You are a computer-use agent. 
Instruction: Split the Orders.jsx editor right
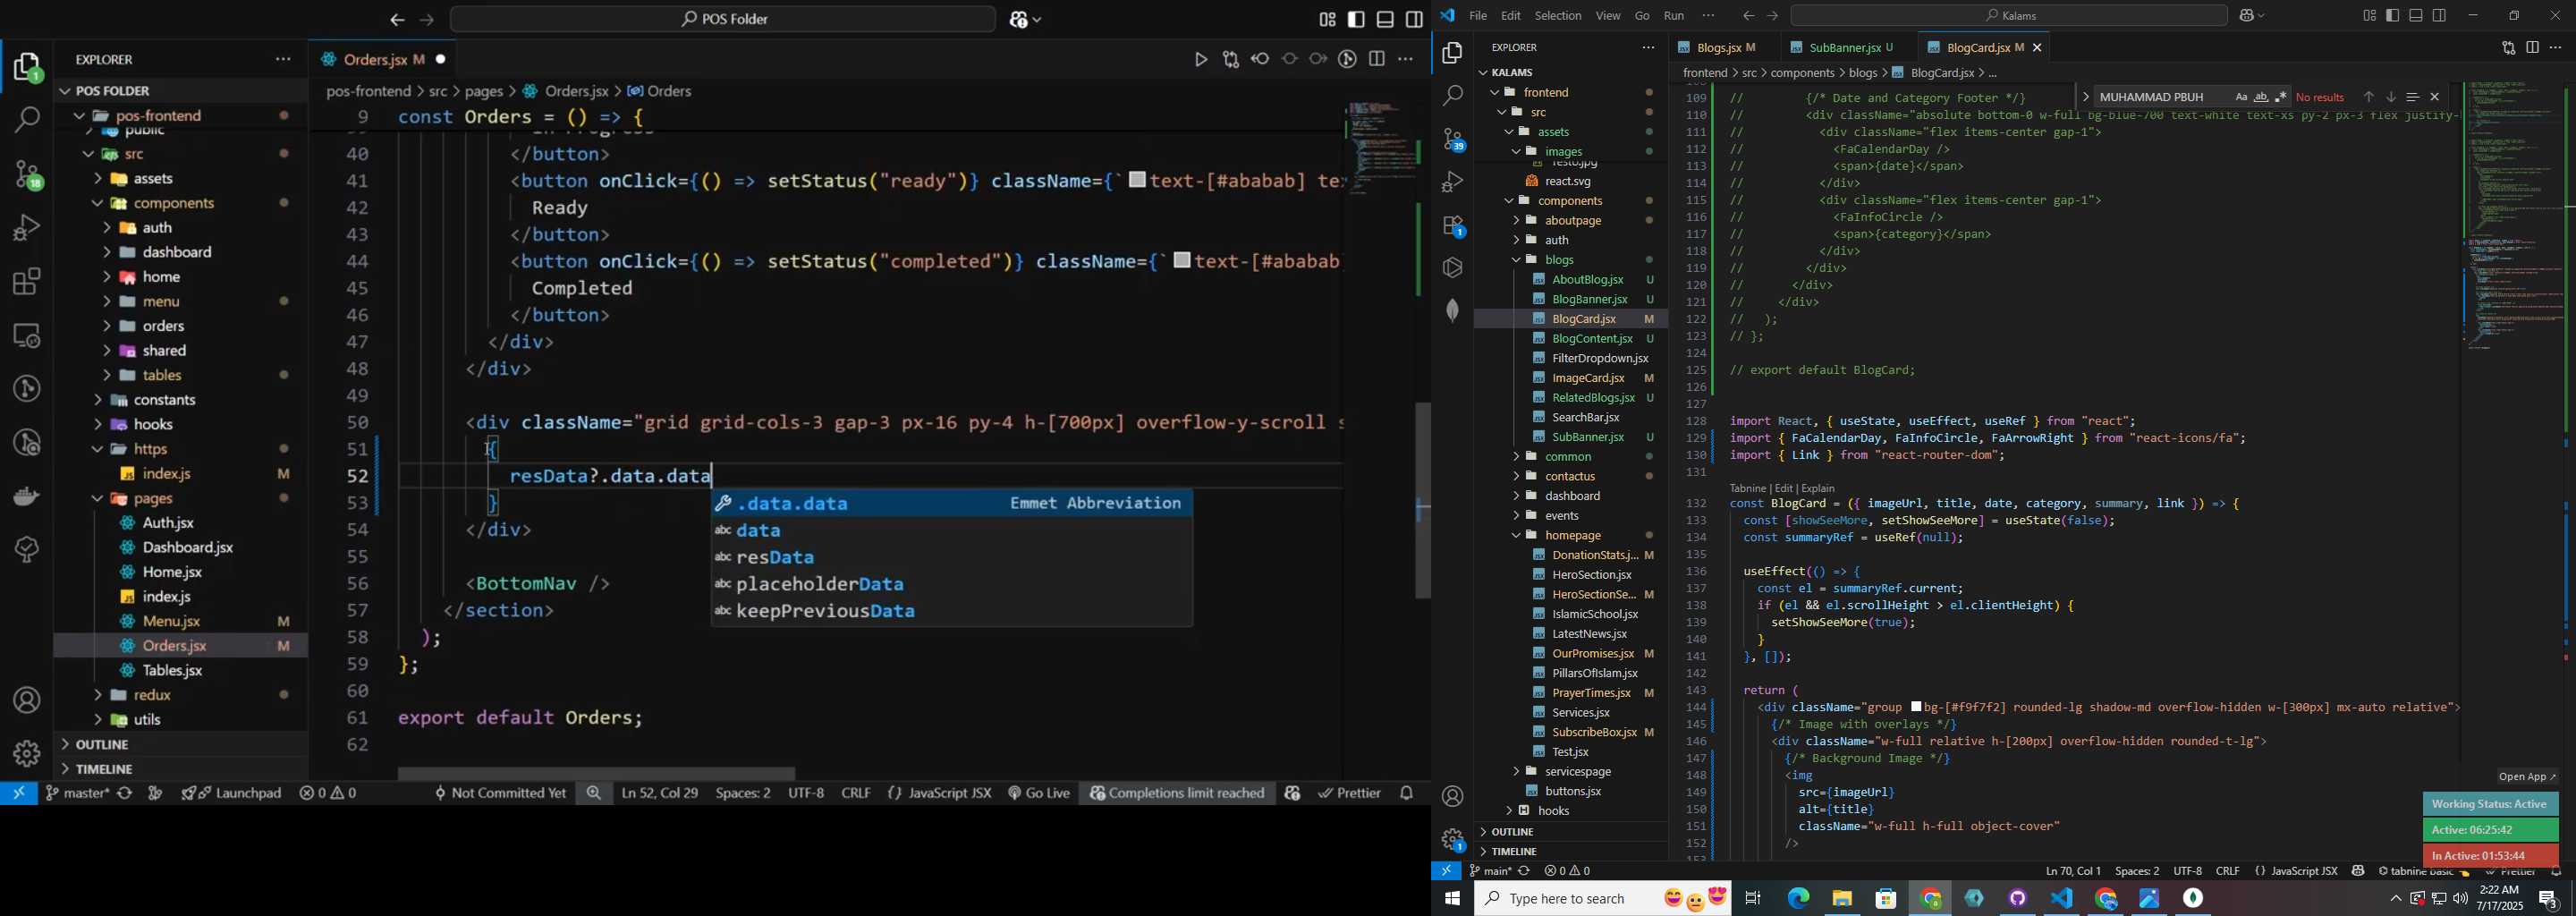coord(1377,60)
